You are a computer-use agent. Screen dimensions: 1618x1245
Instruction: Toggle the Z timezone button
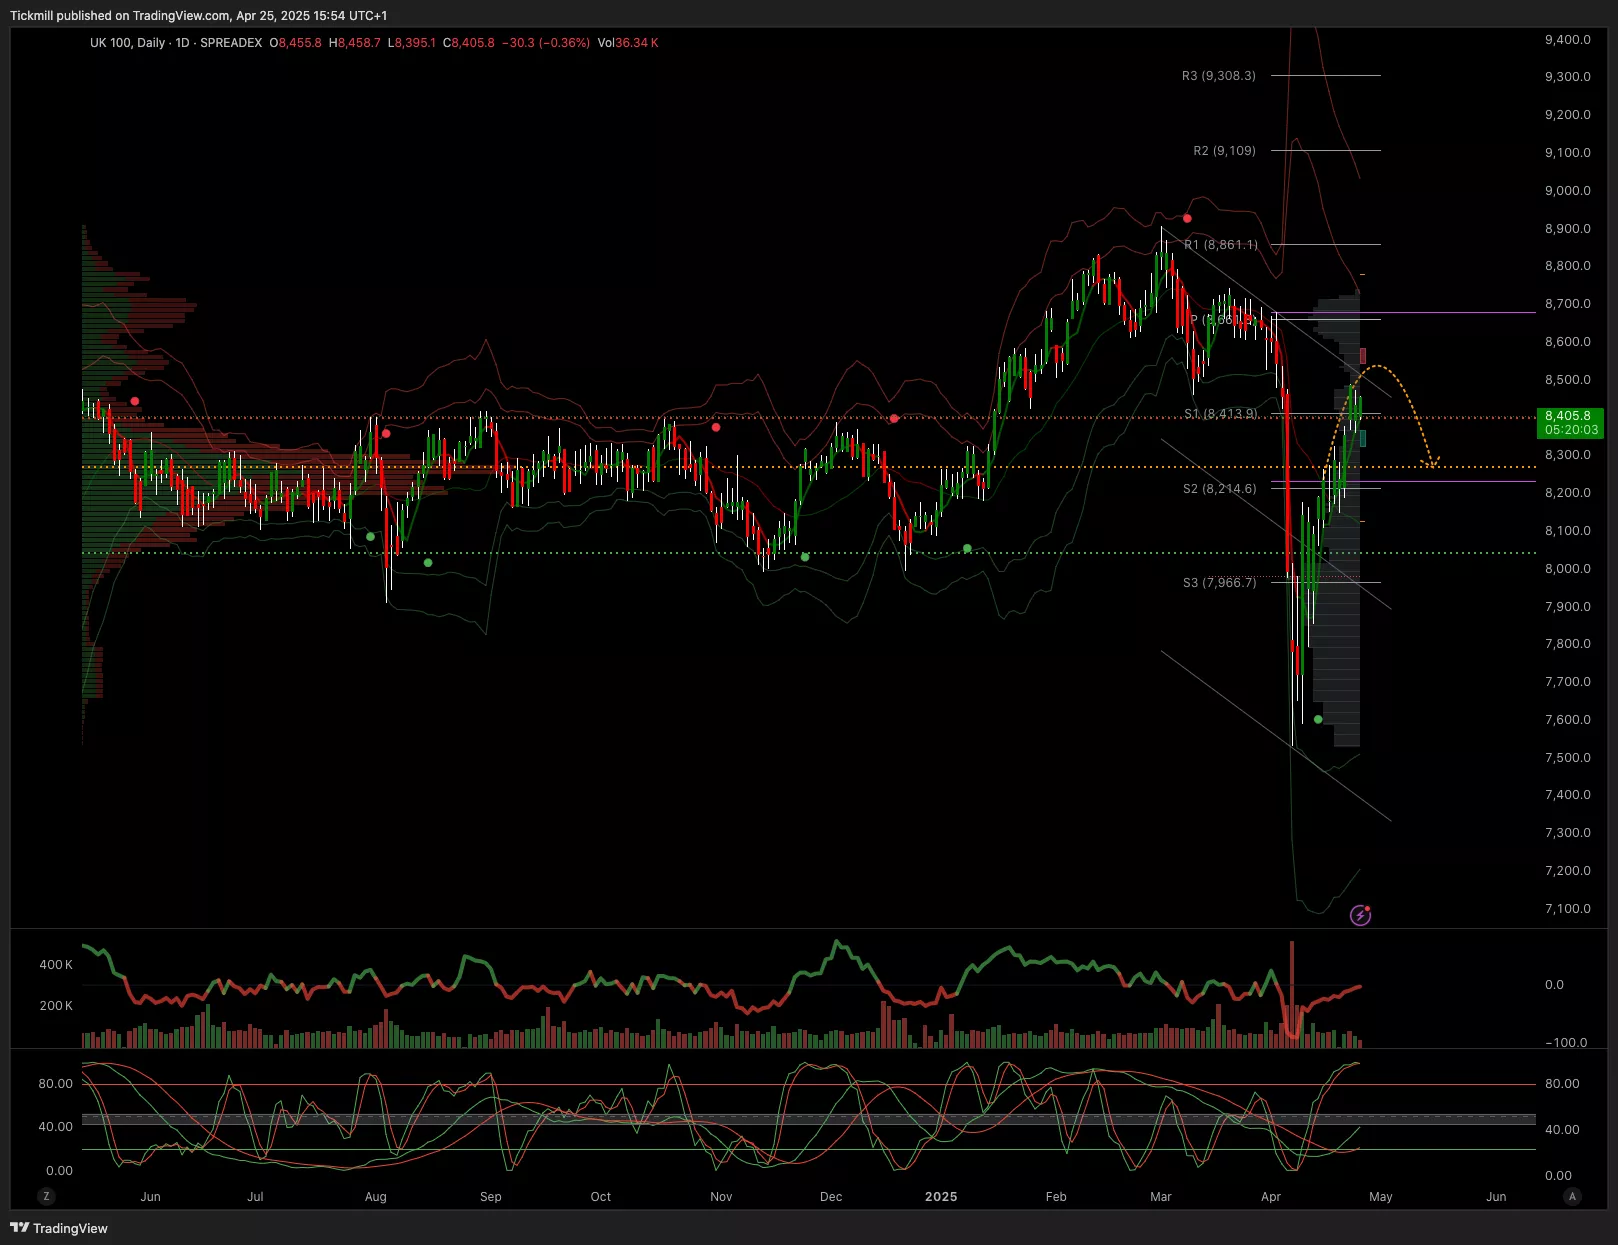(46, 1196)
